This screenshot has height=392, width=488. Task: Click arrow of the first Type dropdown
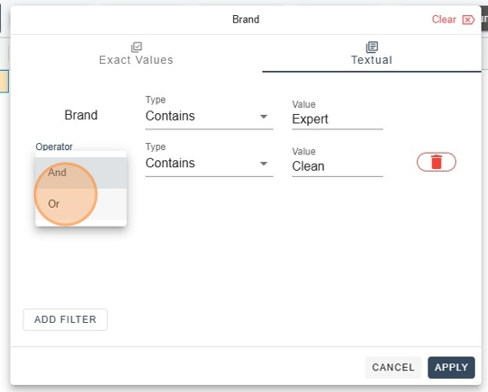coord(264,117)
